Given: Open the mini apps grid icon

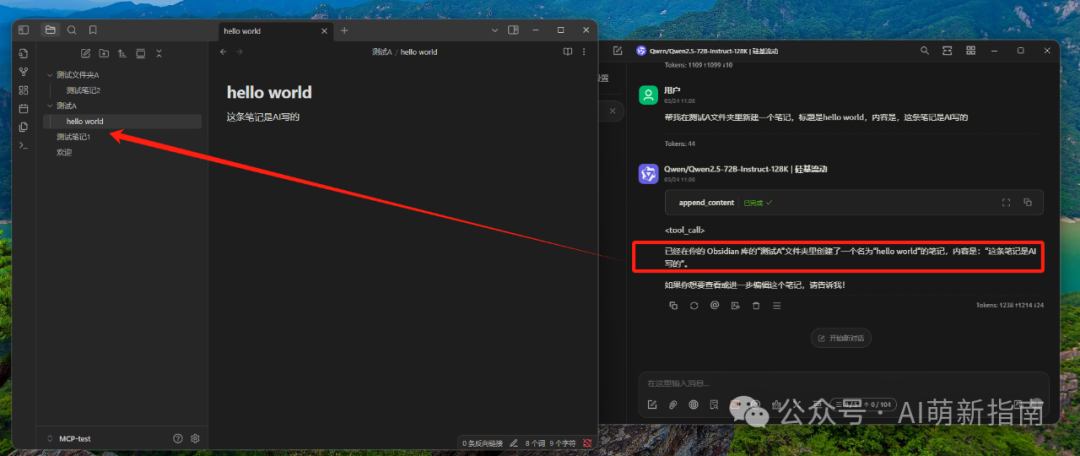Looking at the screenshot, I should 970,50.
